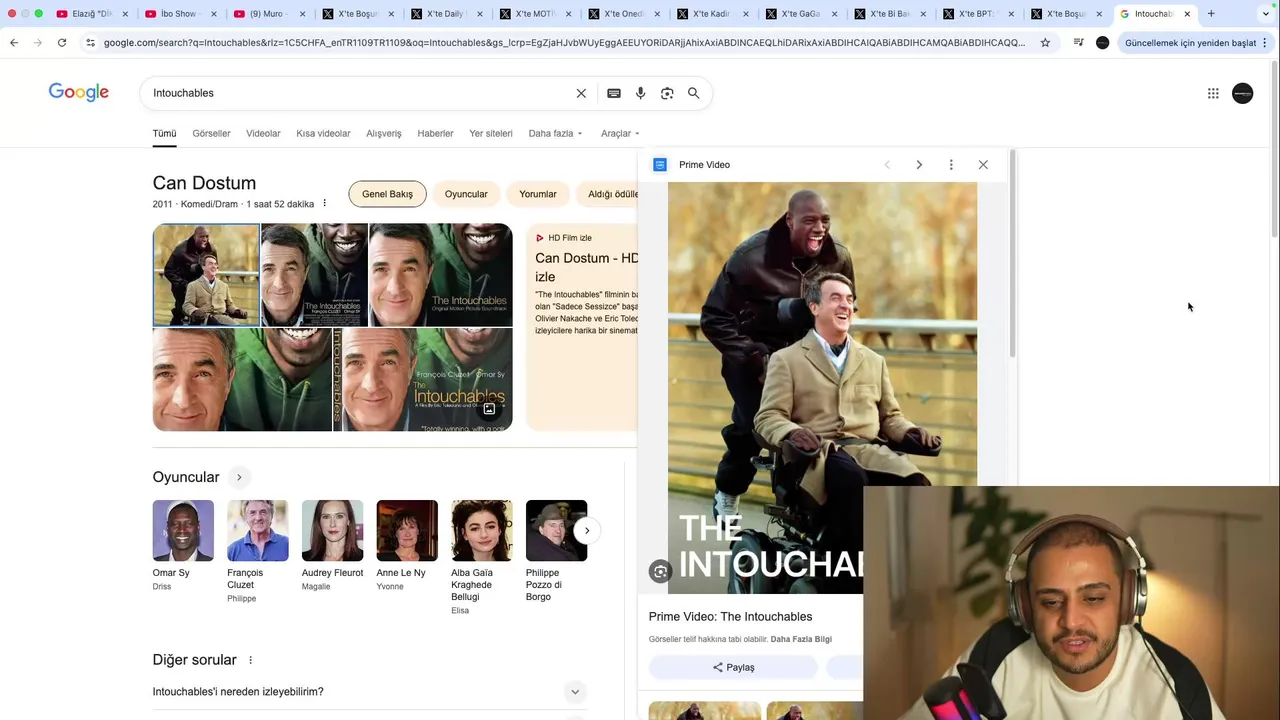Close the Prime Video image preview panel

pyautogui.click(x=983, y=165)
